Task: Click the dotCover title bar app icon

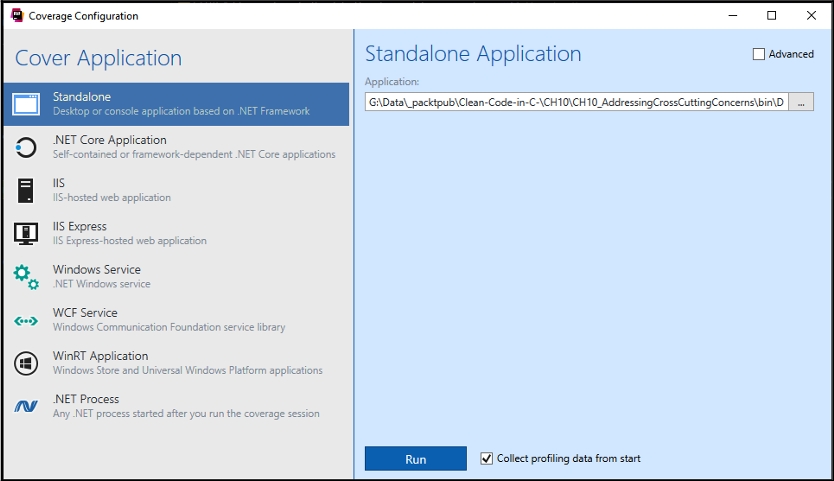Action: (16, 16)
